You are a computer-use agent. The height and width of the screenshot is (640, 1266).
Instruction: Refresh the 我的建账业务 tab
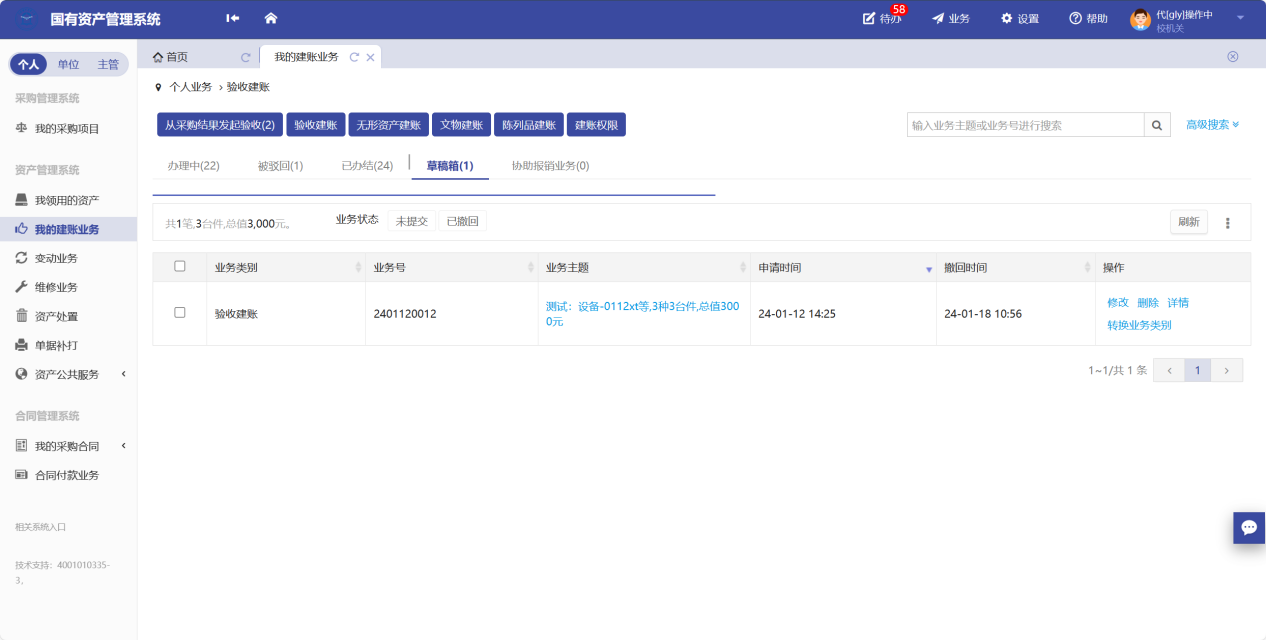tap(354, 57)
